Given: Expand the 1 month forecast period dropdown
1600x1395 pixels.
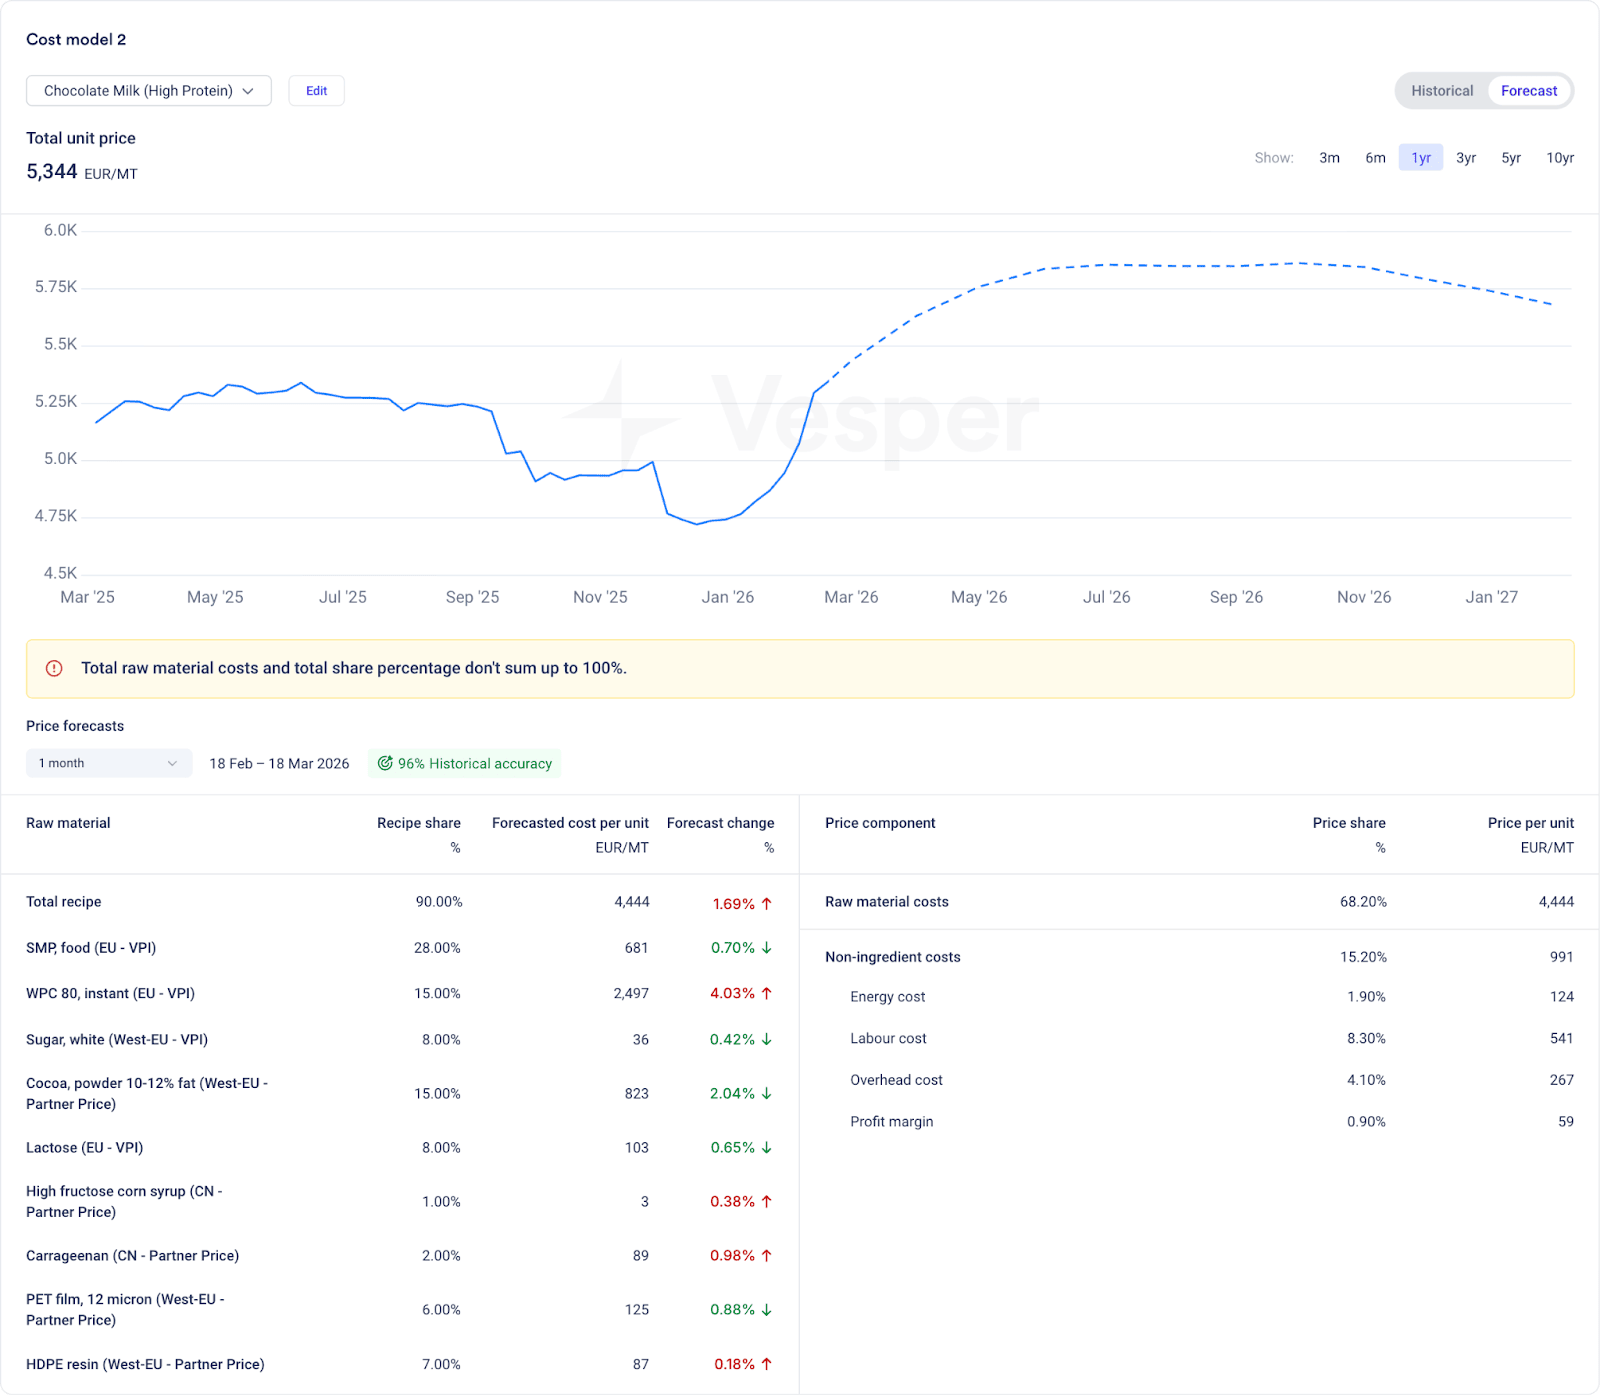Looking at the screenshot, I should 108,763.
